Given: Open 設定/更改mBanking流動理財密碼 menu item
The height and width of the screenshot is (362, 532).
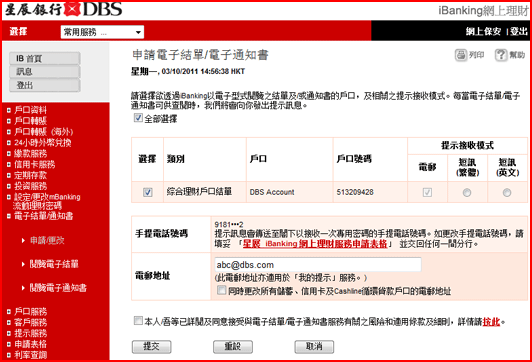Looking at the screenshot, I should point(46,201).
